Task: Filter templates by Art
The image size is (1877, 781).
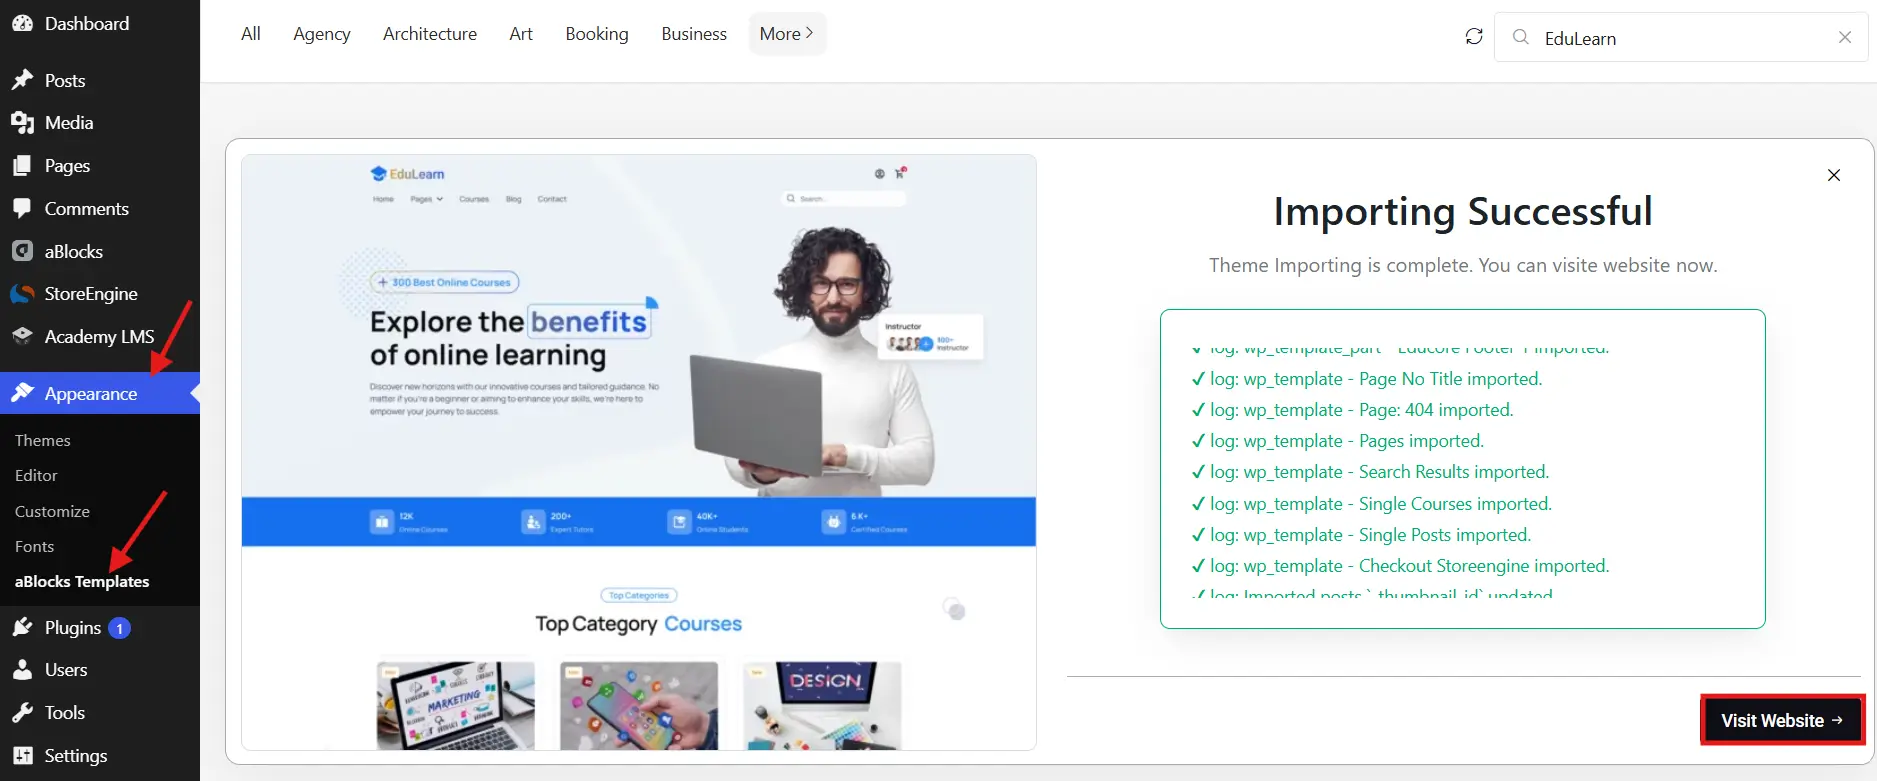Action: coord(521,34)
